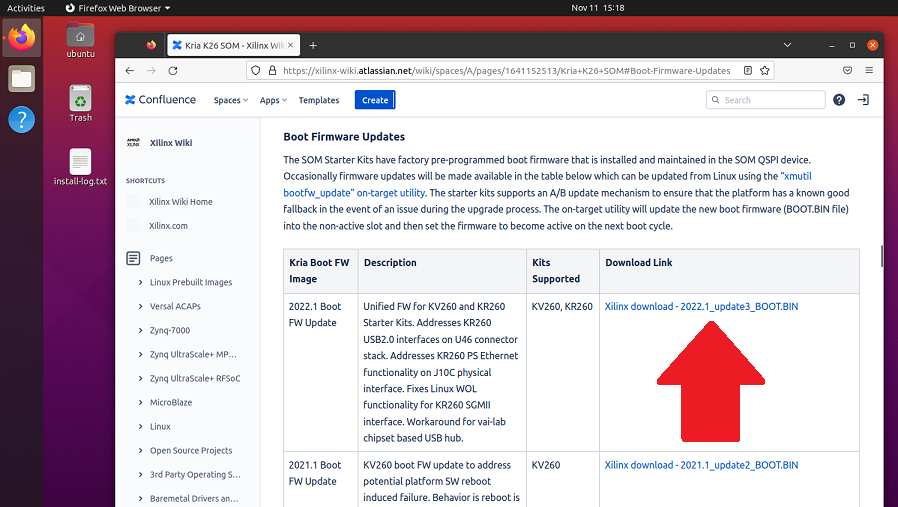Click the Confluence log in icon
This screenshot has width=898, height=507.
tap(863, 100)
